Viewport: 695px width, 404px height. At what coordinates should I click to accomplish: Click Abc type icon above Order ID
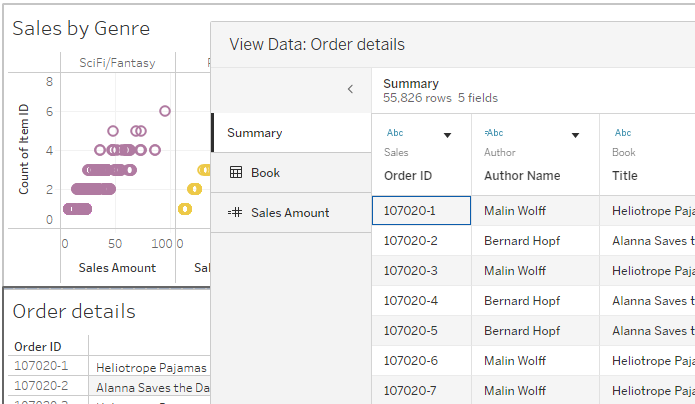[394, 133]
